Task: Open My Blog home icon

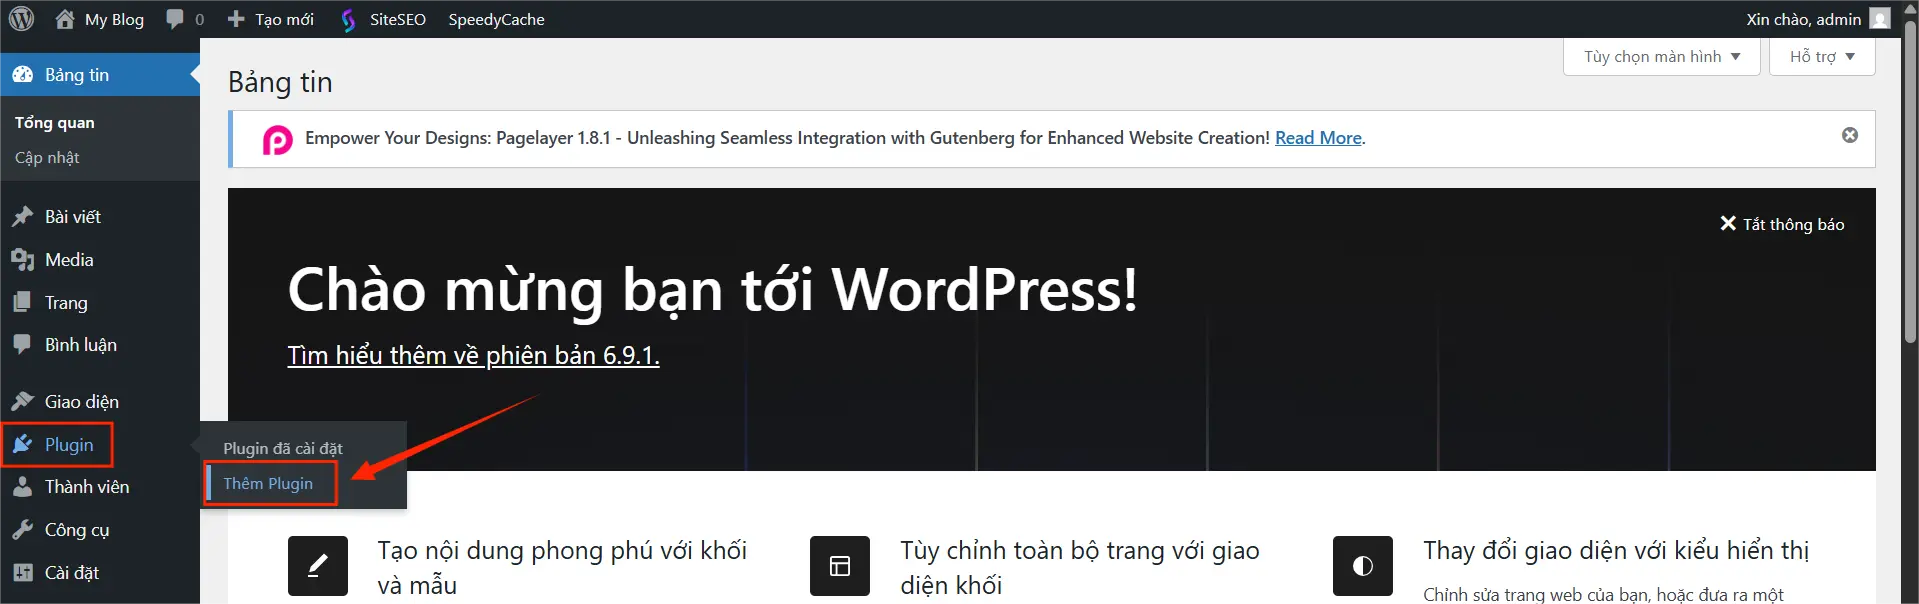Action: pos(65,19)
